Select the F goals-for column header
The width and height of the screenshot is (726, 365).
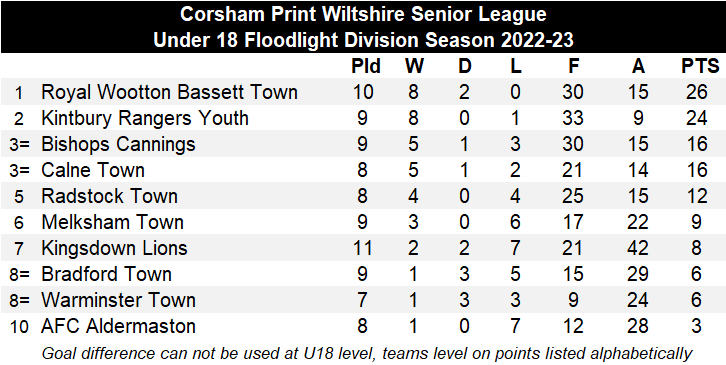click(x=574, y=66)
